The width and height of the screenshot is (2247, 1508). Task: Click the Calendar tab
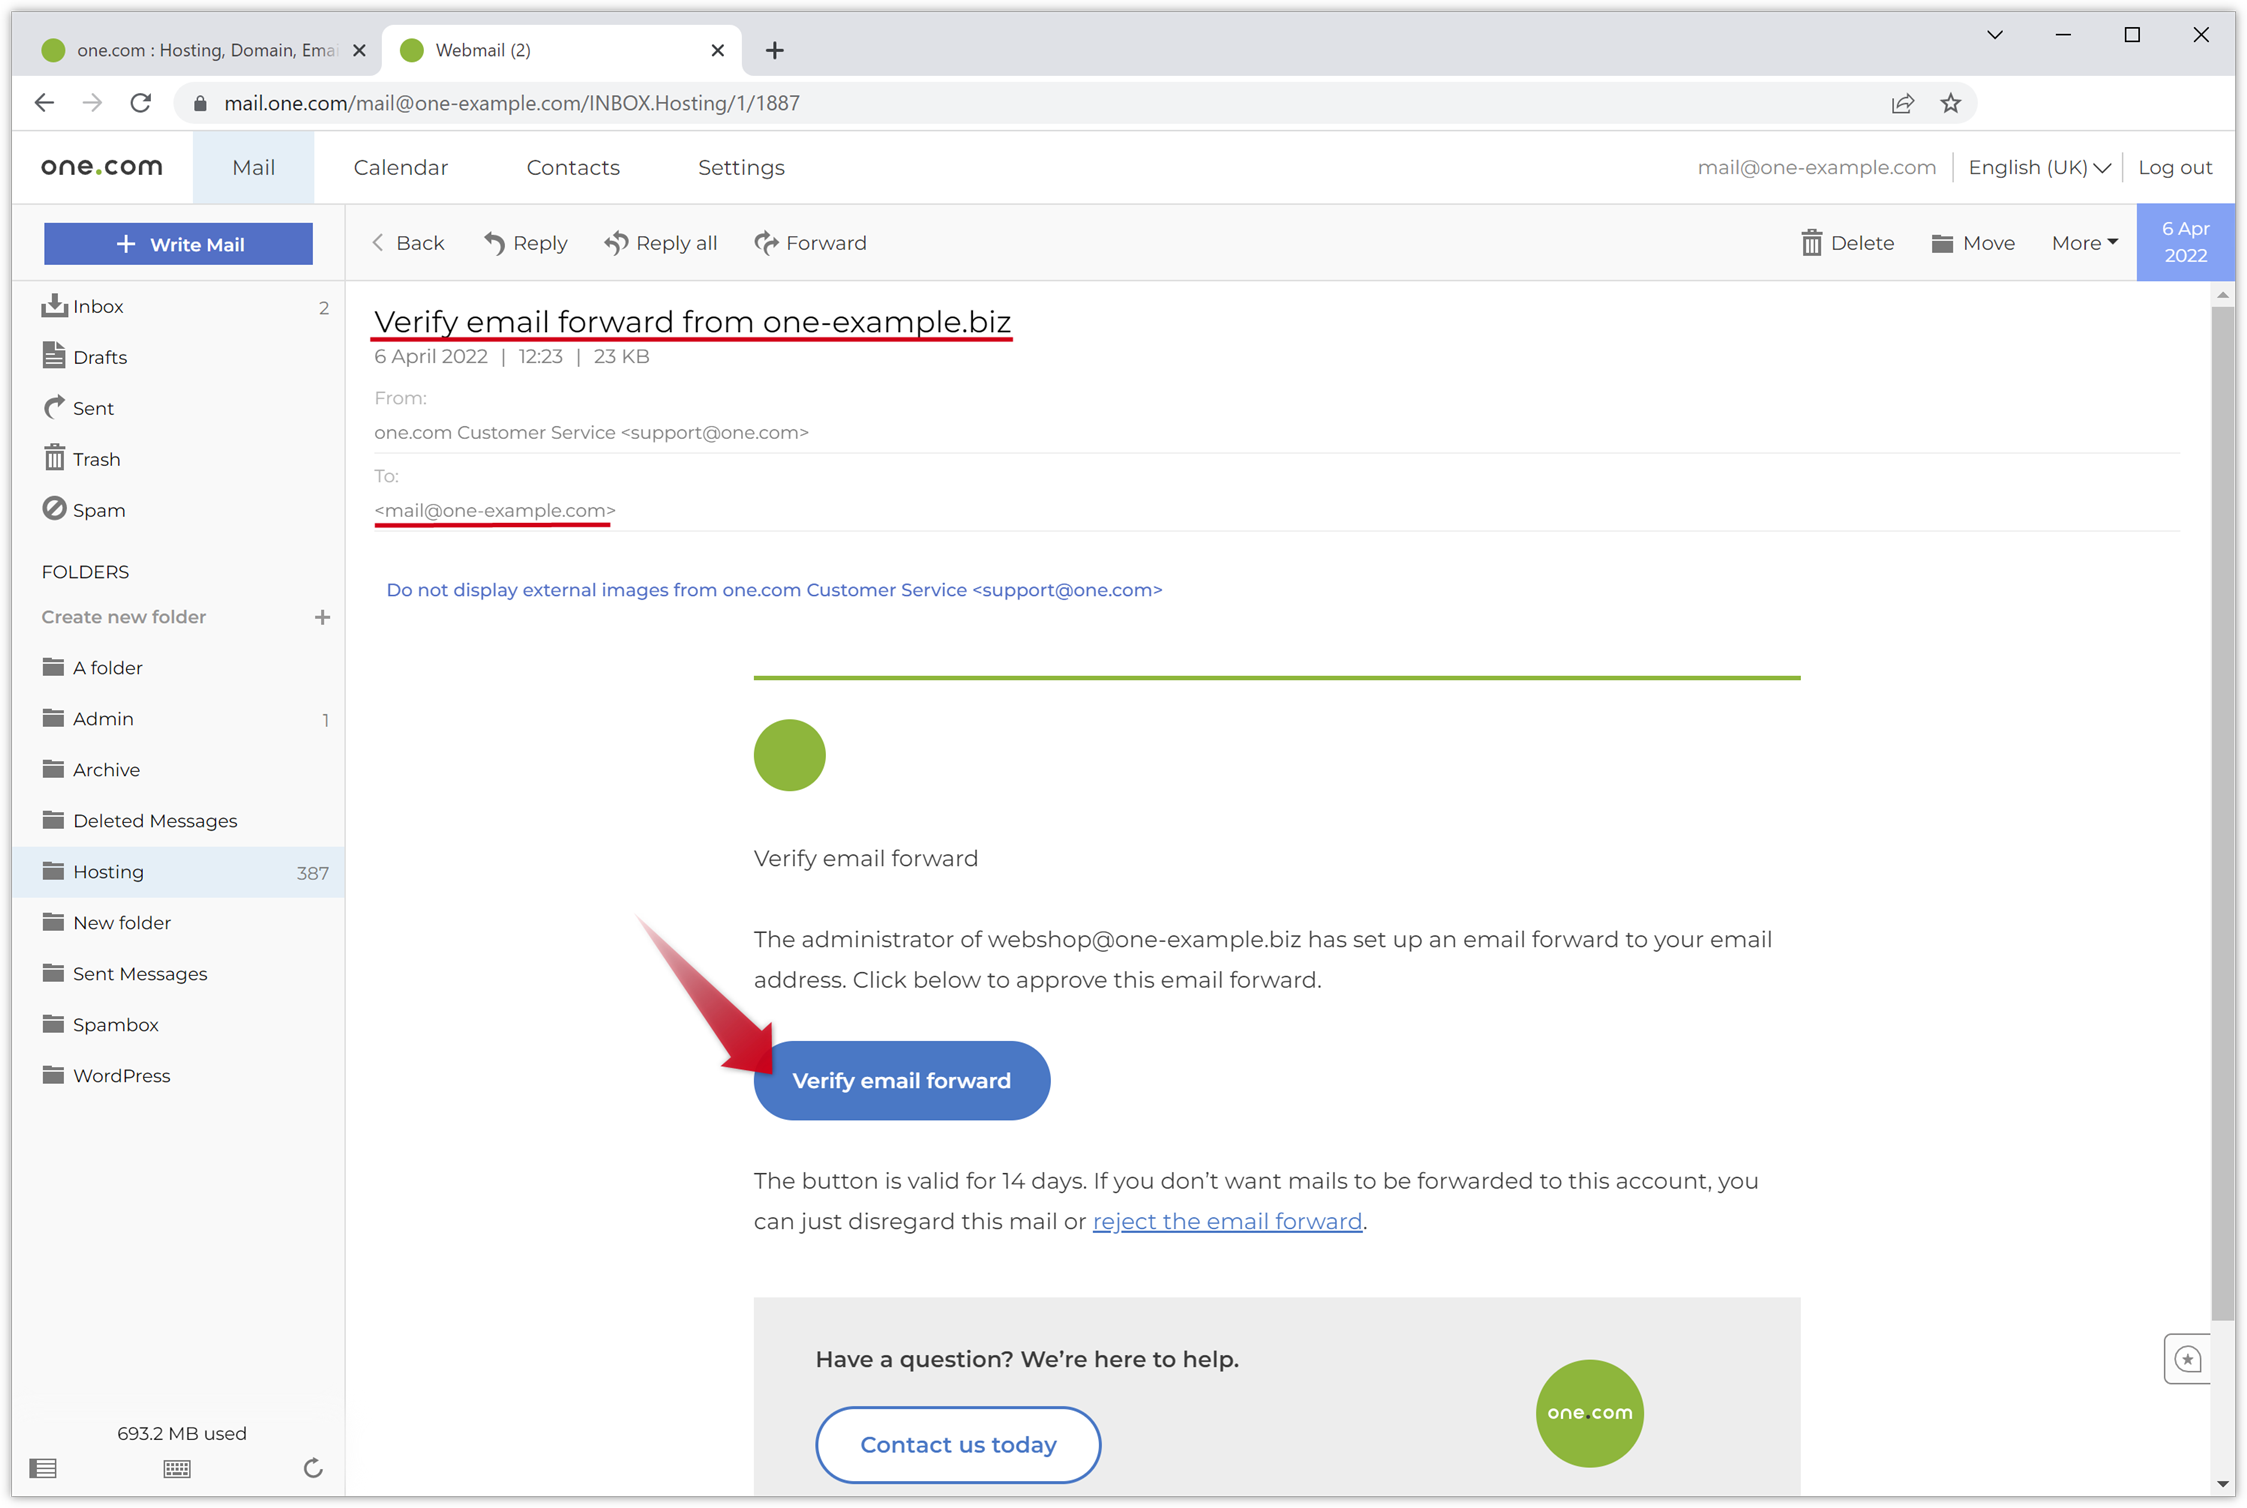pos(401,167)
